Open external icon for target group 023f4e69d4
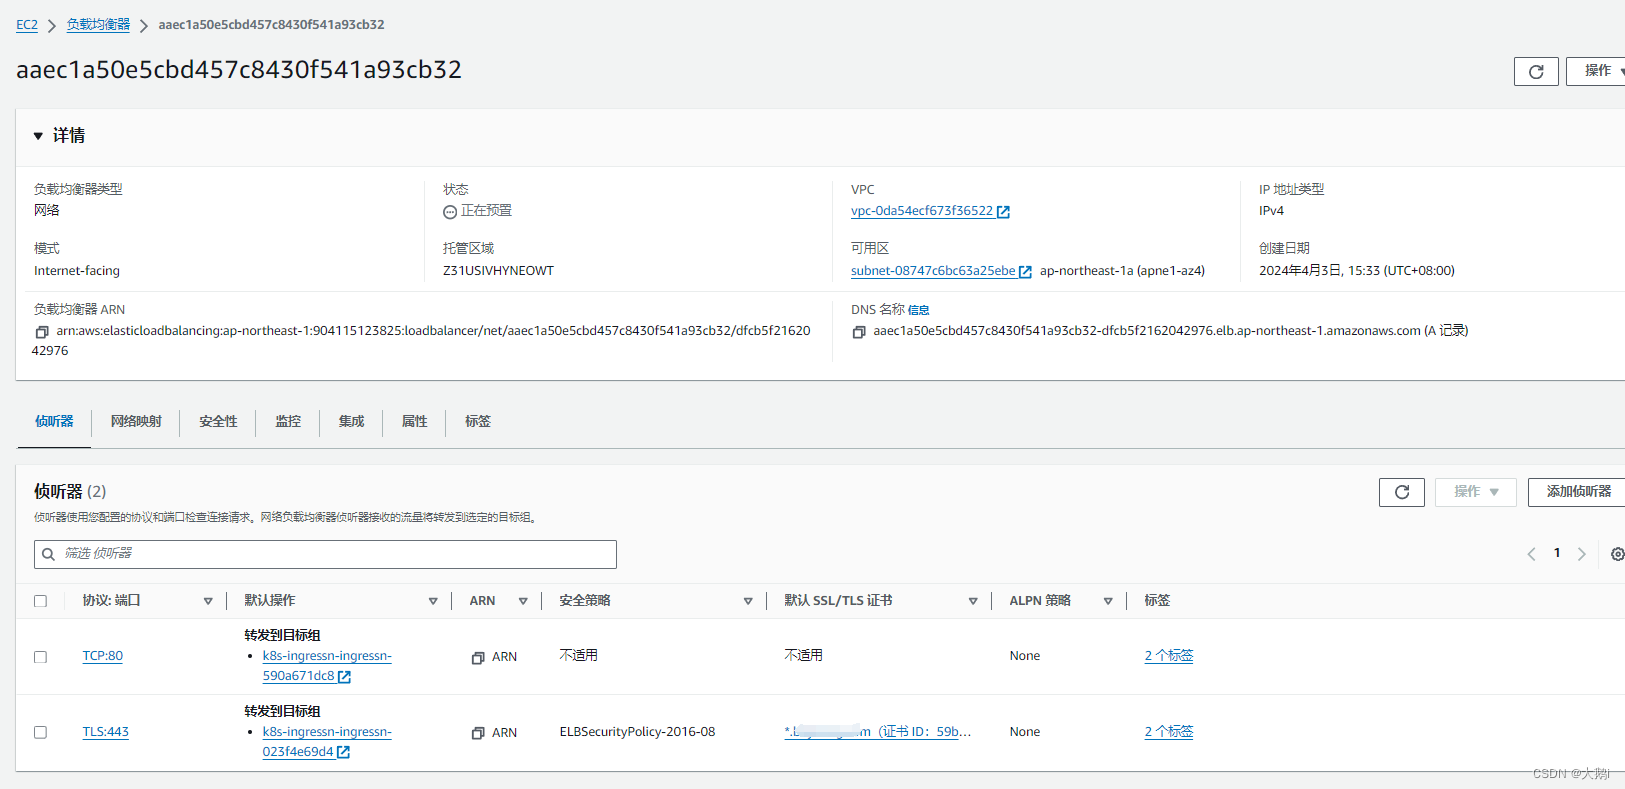 [343, 752]
